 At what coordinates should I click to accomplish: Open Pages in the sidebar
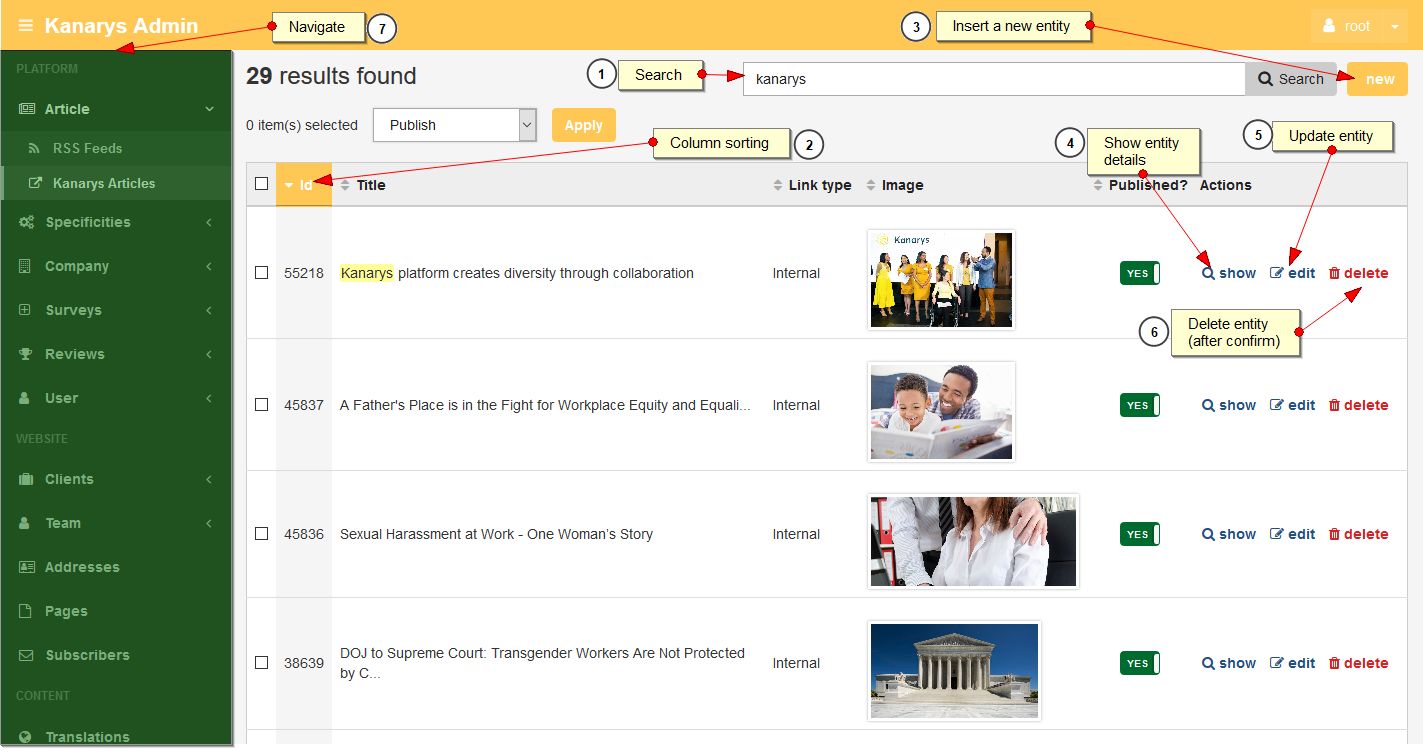(x=116, y=611)
